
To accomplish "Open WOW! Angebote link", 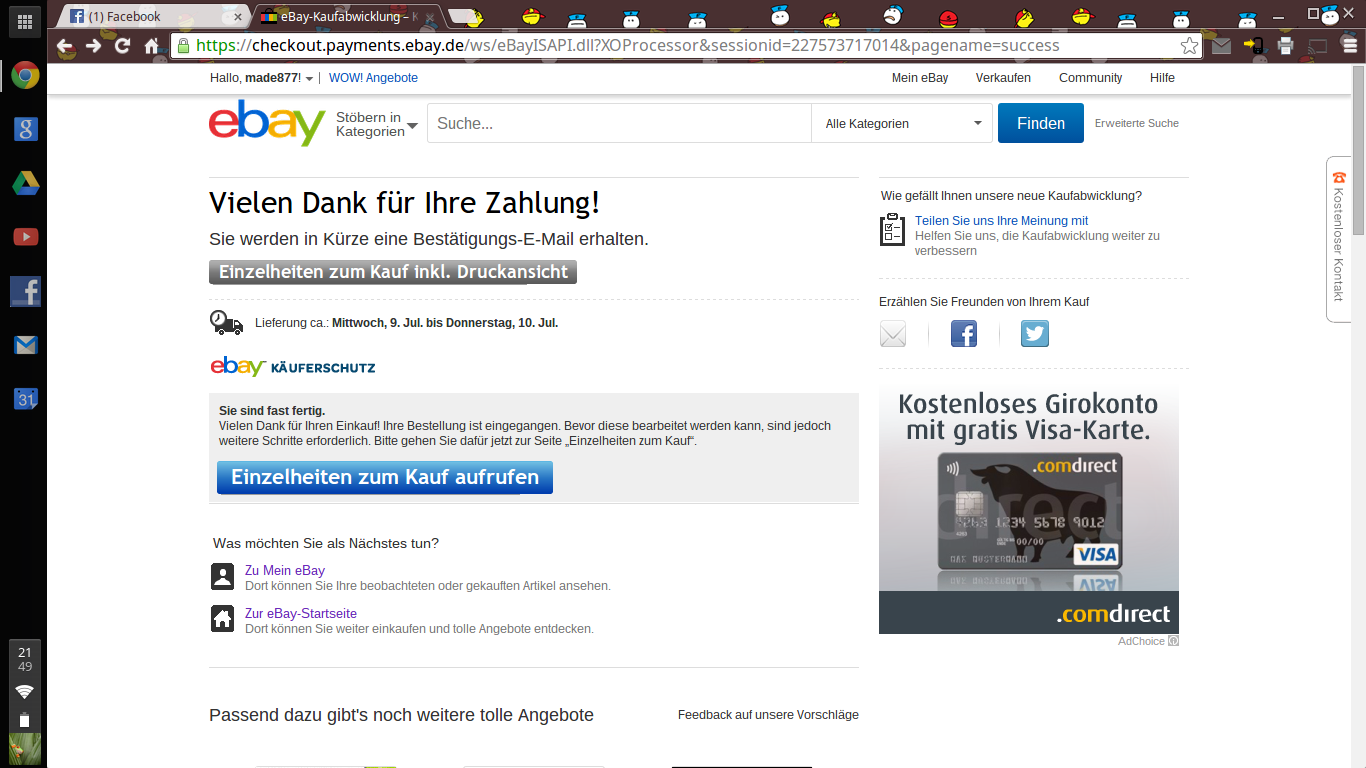I will pos(373,78).
